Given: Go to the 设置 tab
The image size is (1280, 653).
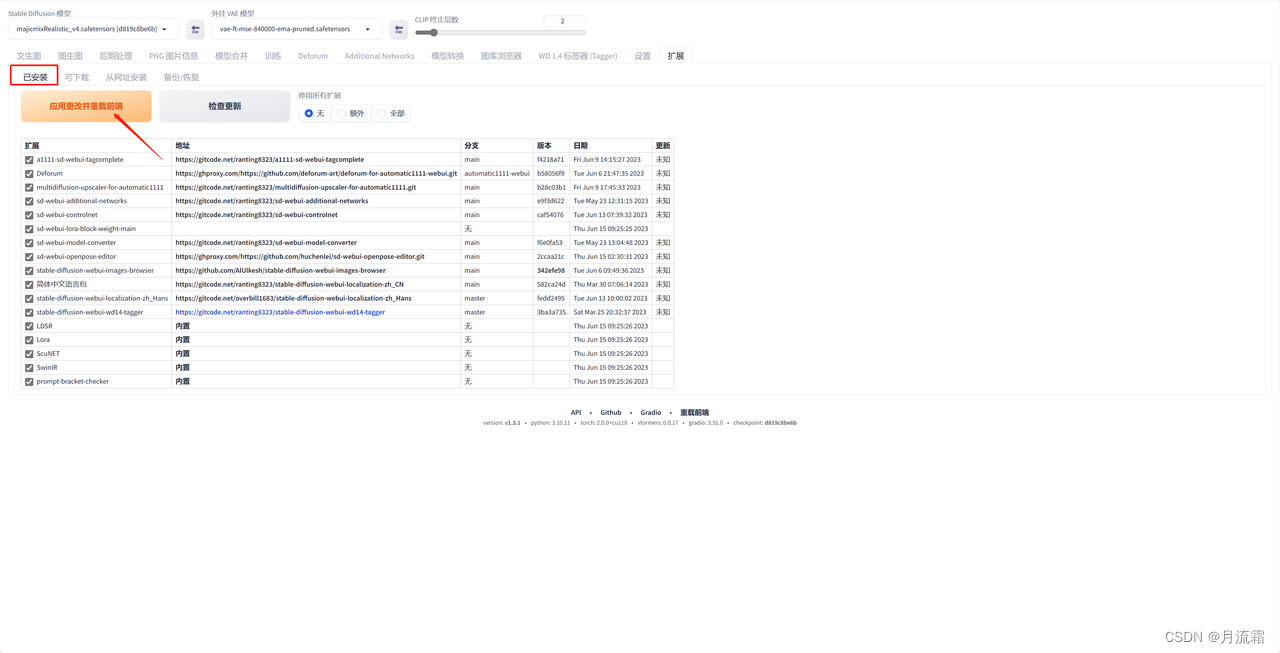Looking at the screenshot, I should (x=642, y=56).
